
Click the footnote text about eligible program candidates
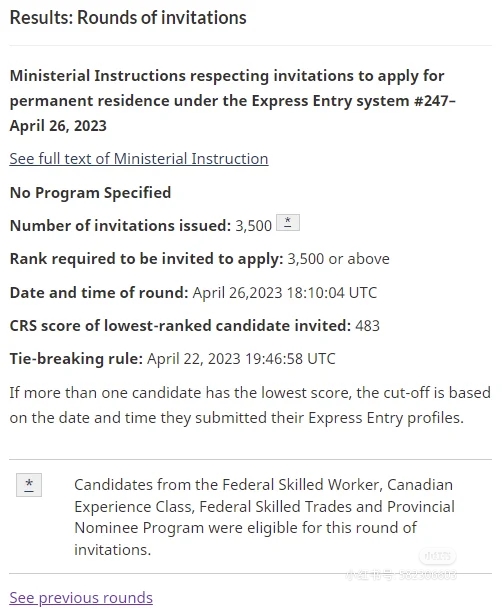[264, 517]
